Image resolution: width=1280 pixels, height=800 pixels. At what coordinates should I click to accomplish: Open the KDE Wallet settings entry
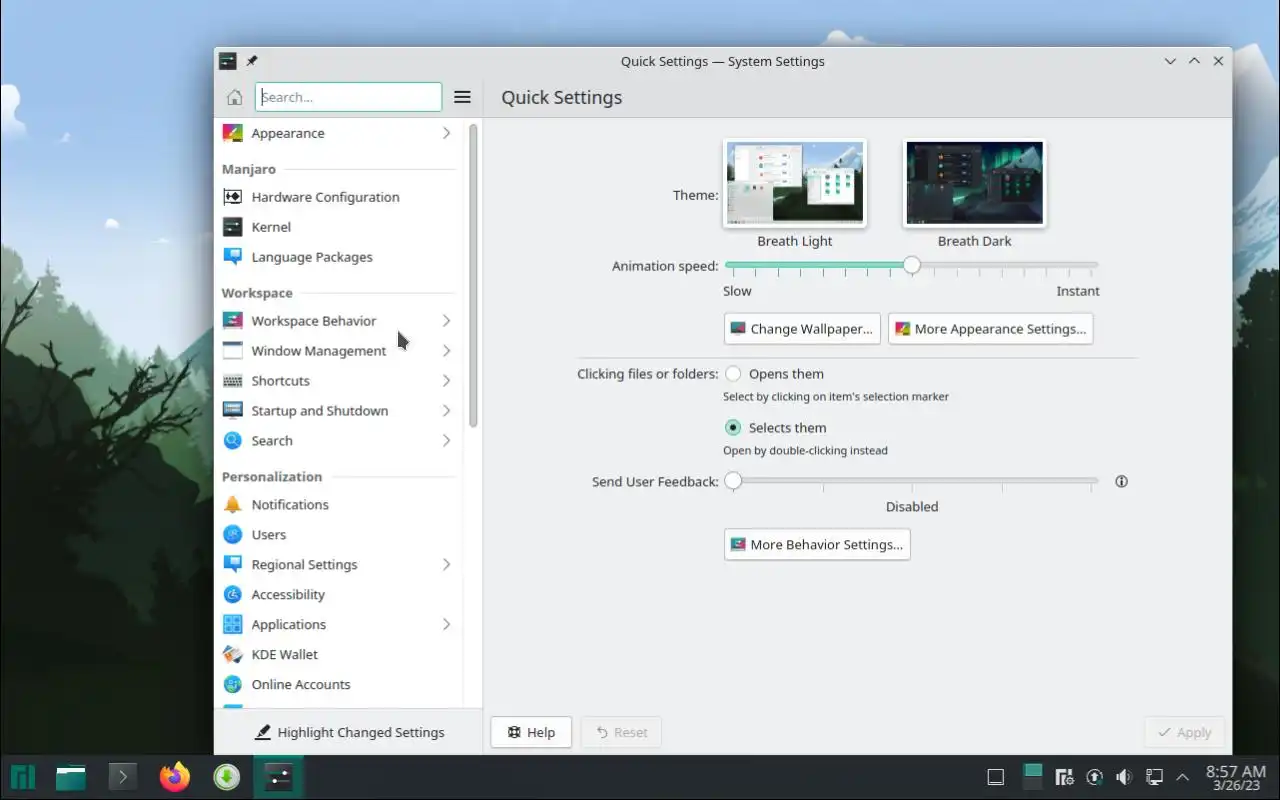338,655
